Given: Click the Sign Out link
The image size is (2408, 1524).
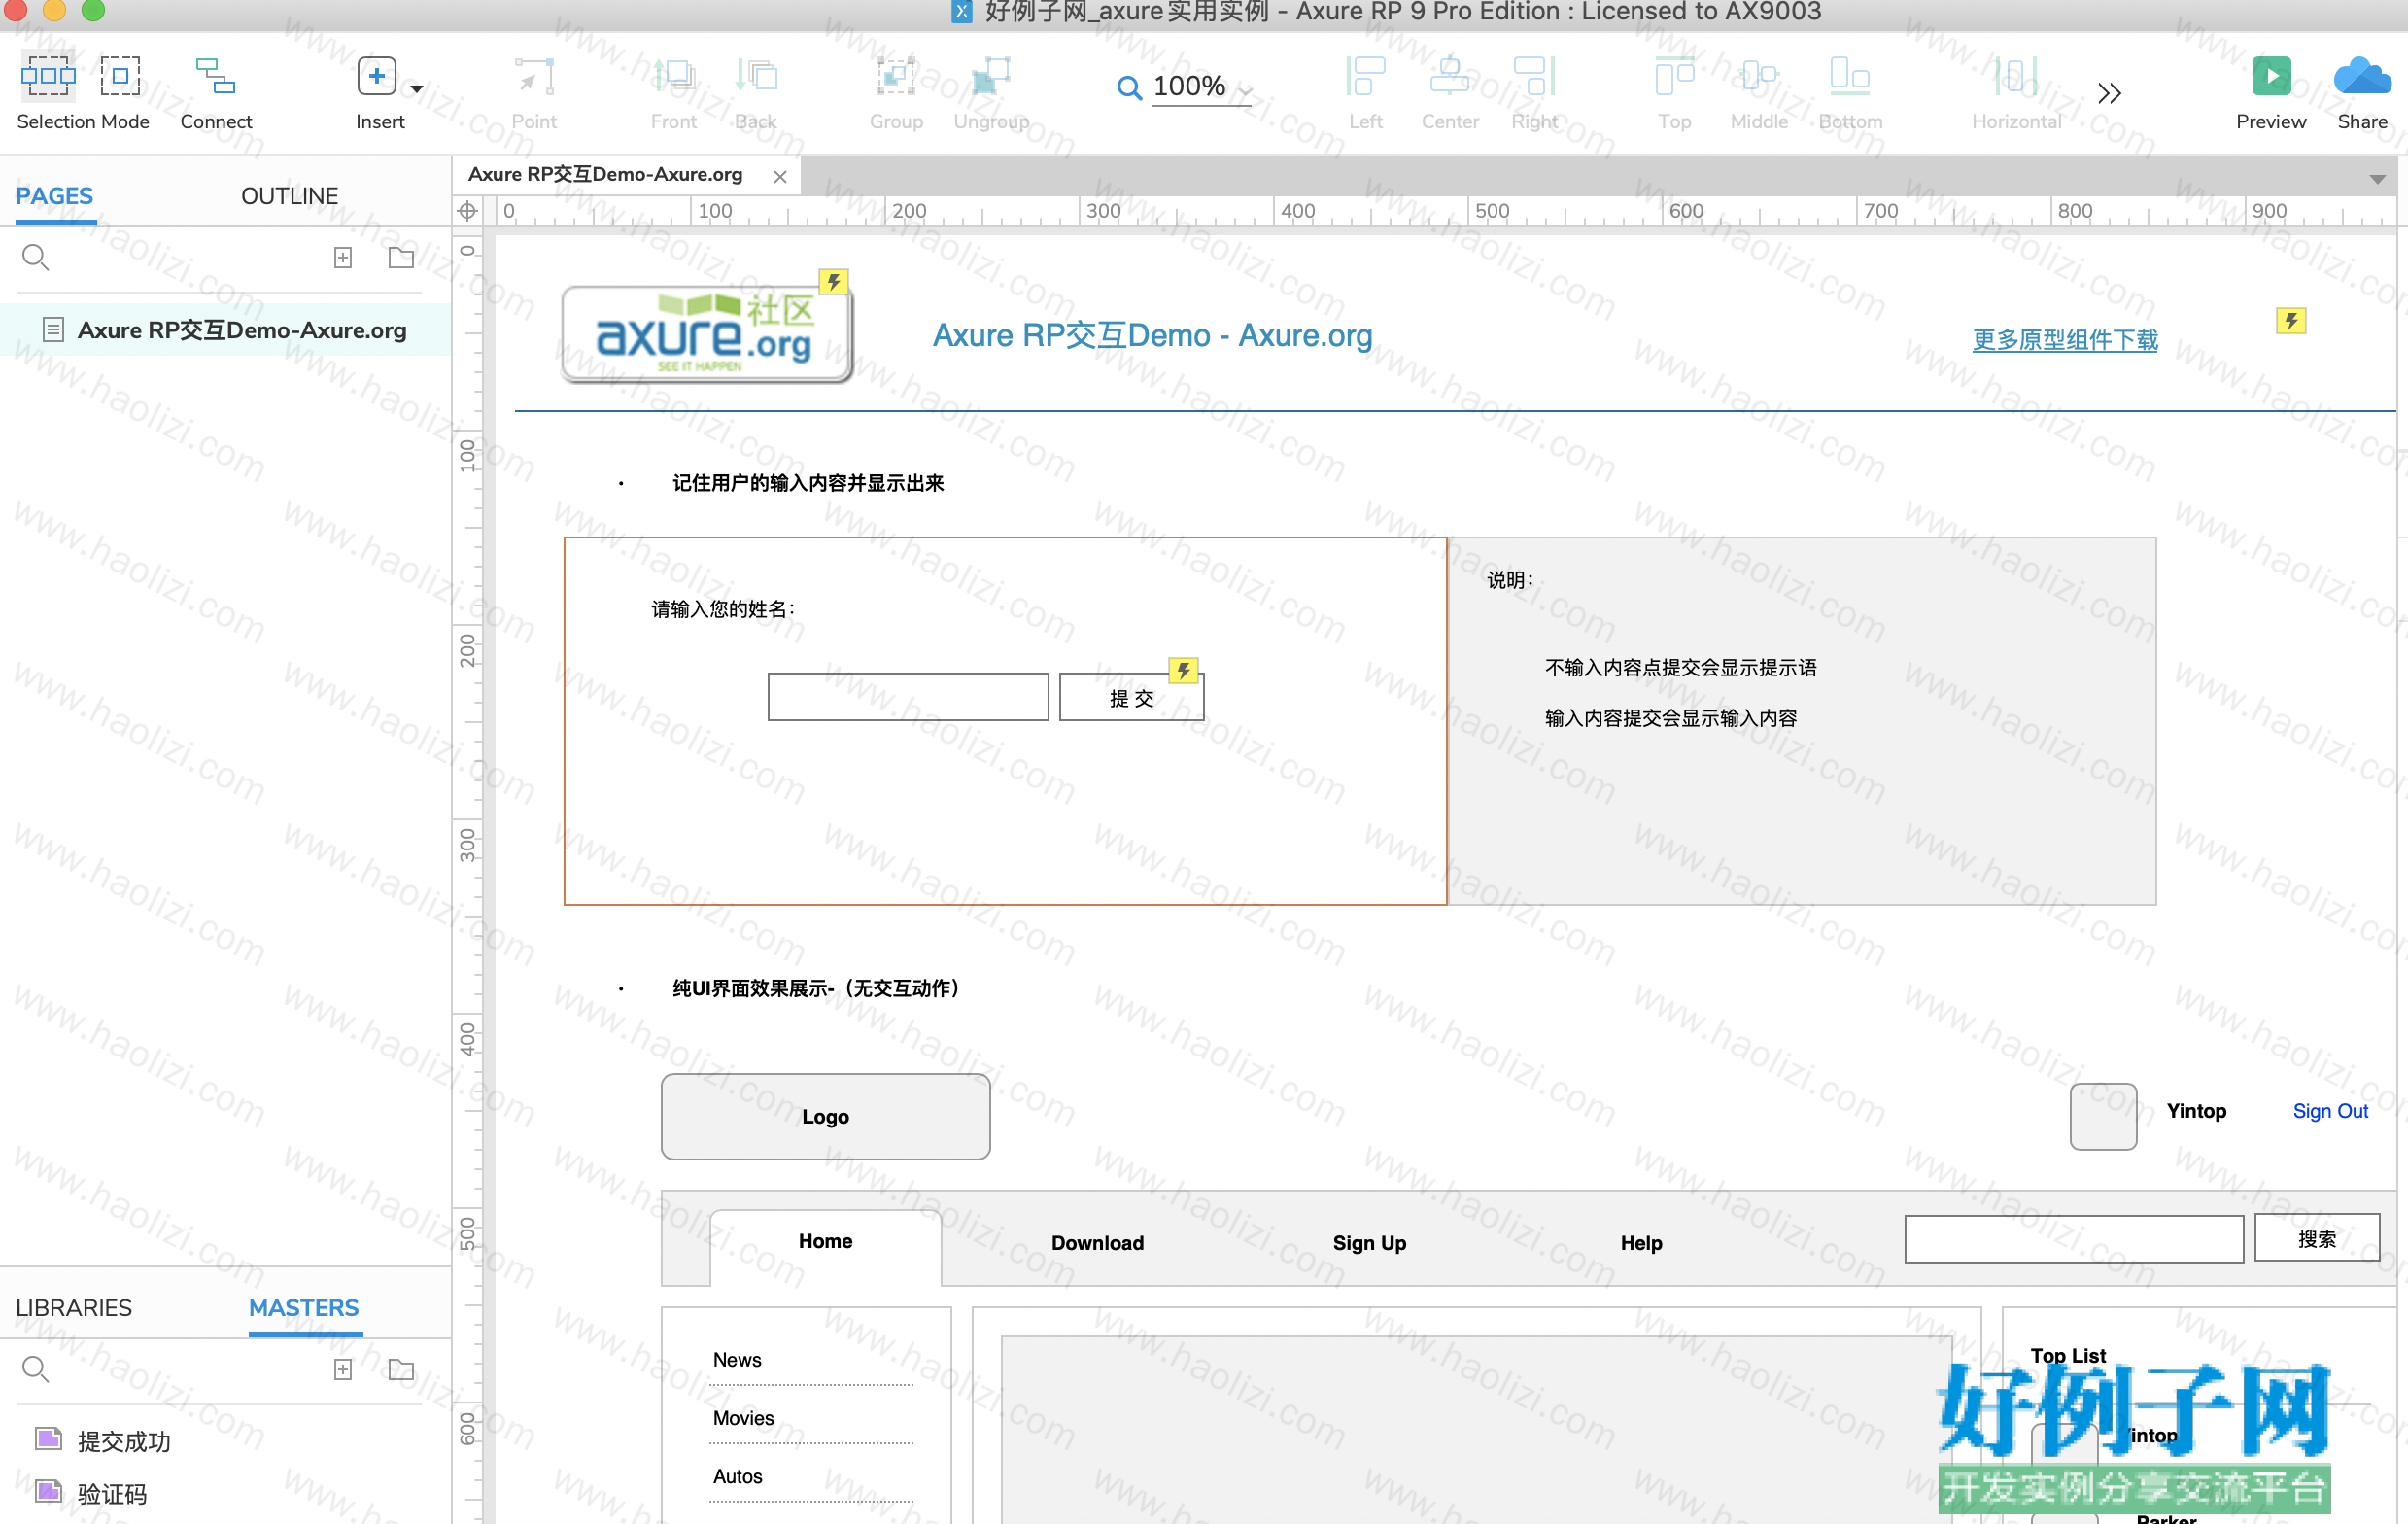Looking at the screenshot, I should pos(2329,1111).
